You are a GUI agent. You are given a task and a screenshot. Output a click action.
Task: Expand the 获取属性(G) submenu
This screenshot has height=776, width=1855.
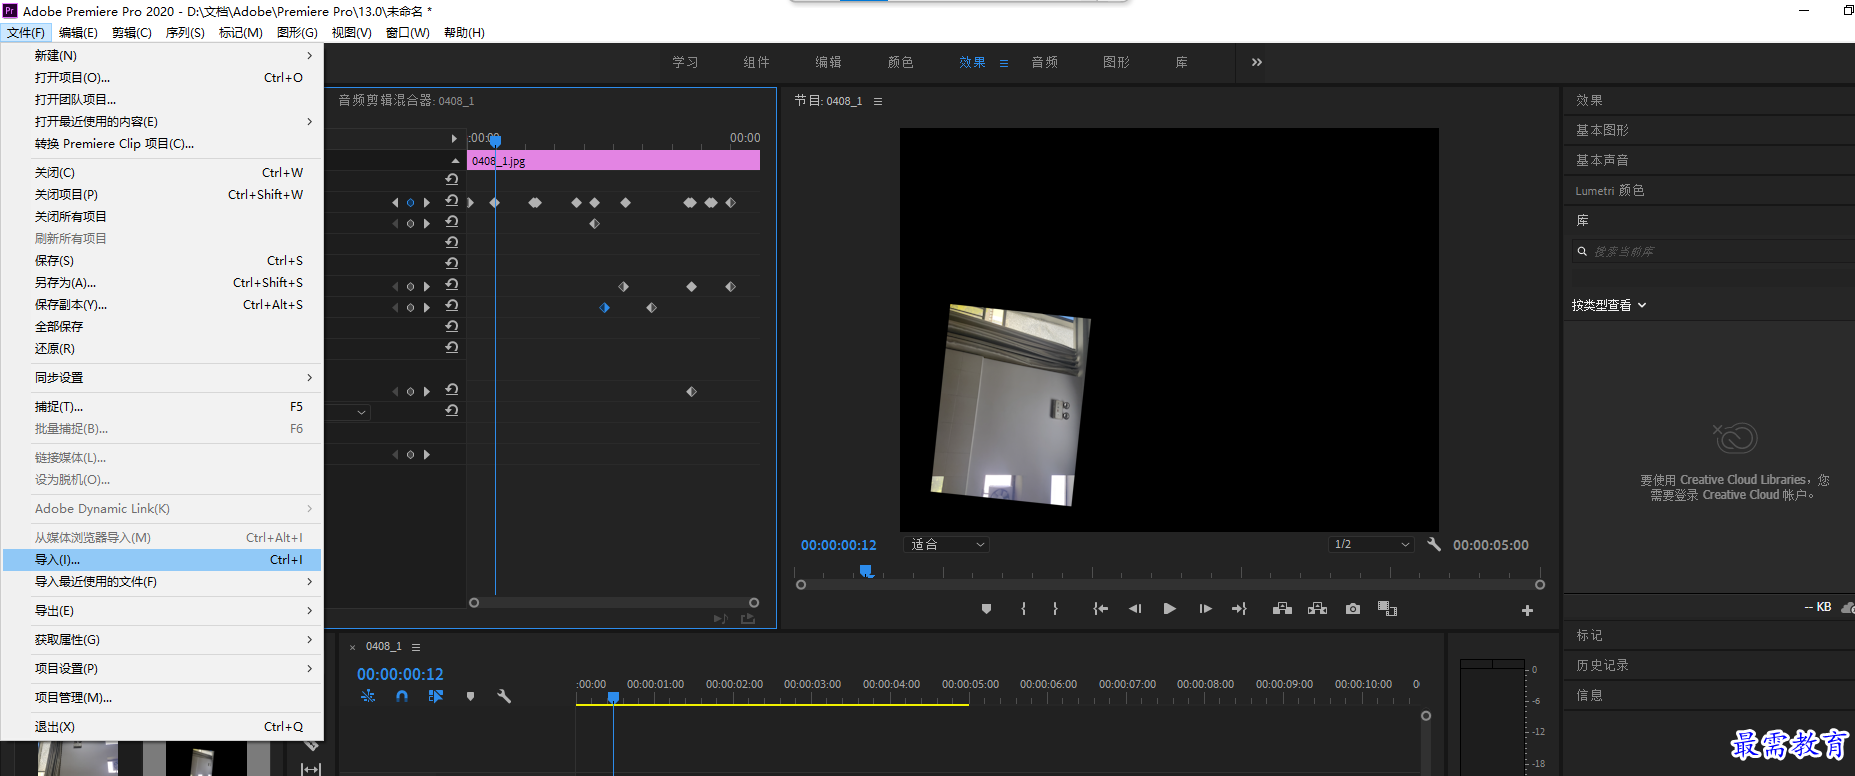click(162, 639)
